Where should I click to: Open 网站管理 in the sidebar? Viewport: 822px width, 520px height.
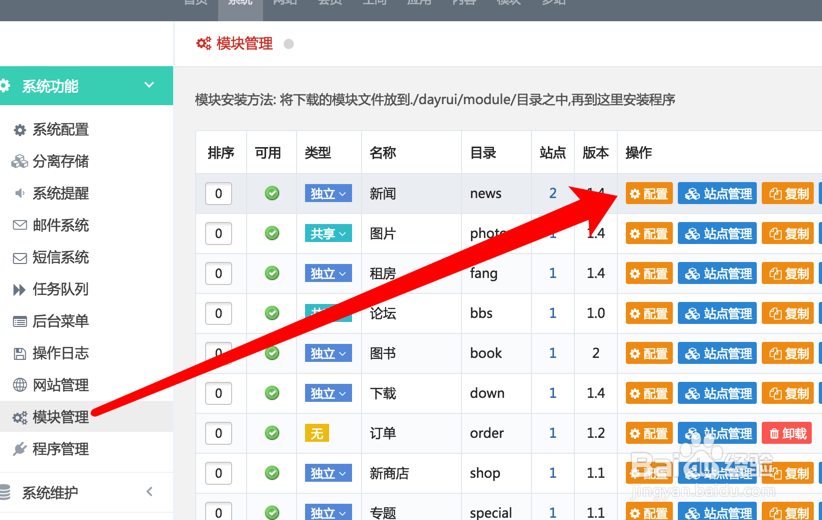pos(51,385)
